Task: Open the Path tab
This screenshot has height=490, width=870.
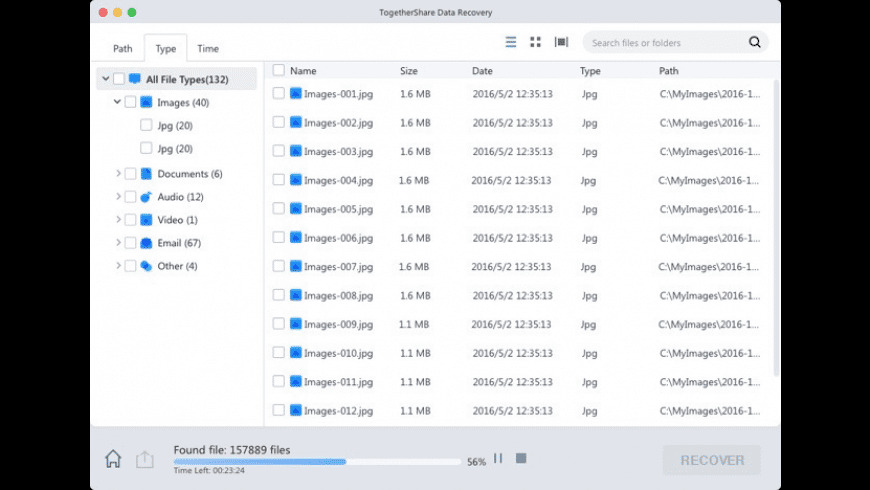Action: click(x=123, y=48)
